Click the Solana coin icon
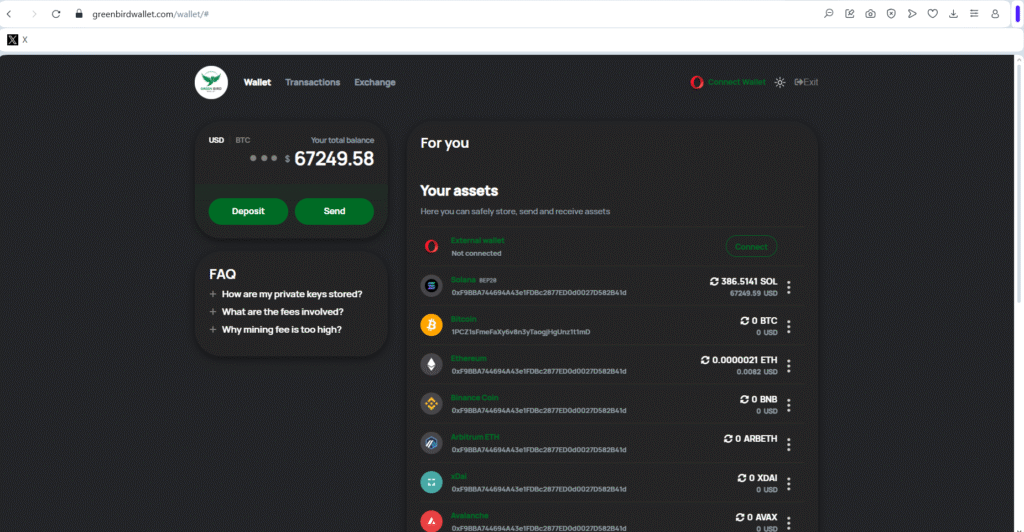 (x=431, y=286)
